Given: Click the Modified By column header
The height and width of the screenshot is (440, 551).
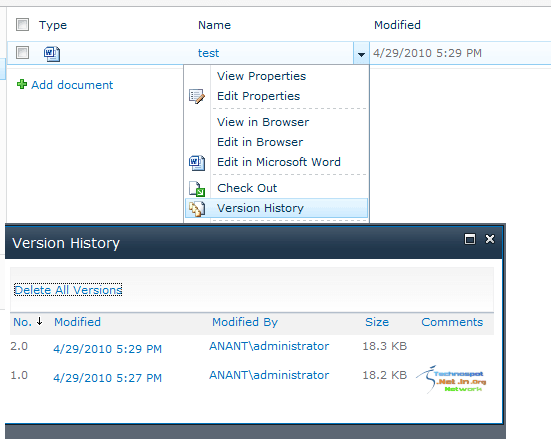Looking at the screenshot, I should pos(245,322).
